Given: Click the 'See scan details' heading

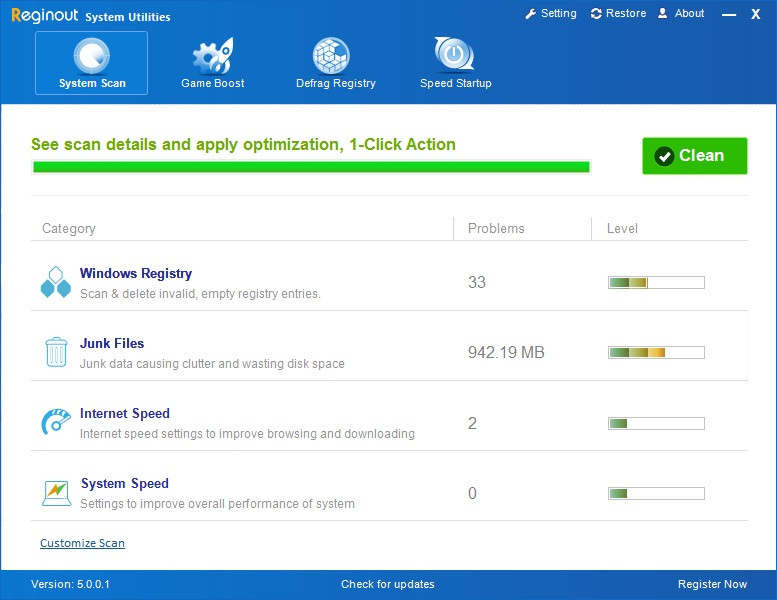Looking at the screenshot, I should (x=243, y=144).
